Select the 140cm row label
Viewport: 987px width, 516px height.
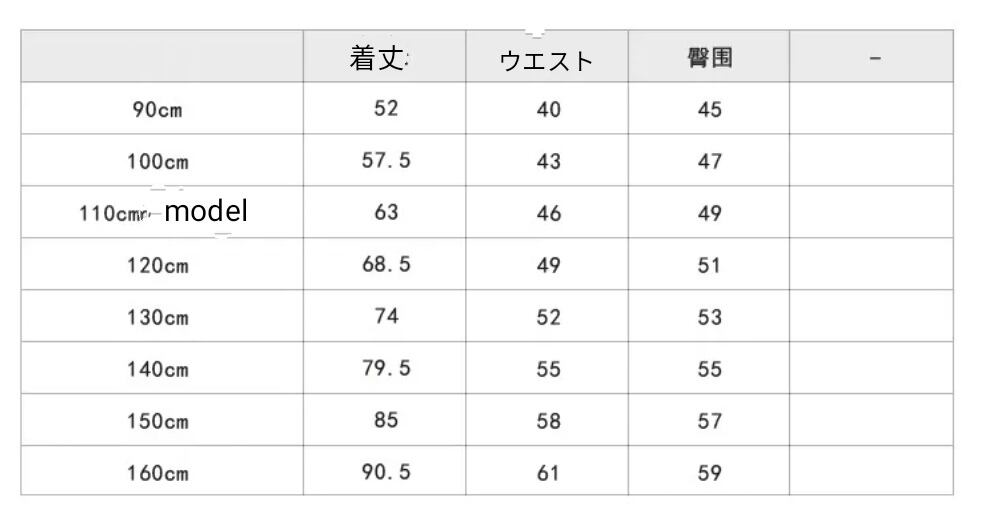[x=157, y=369]
